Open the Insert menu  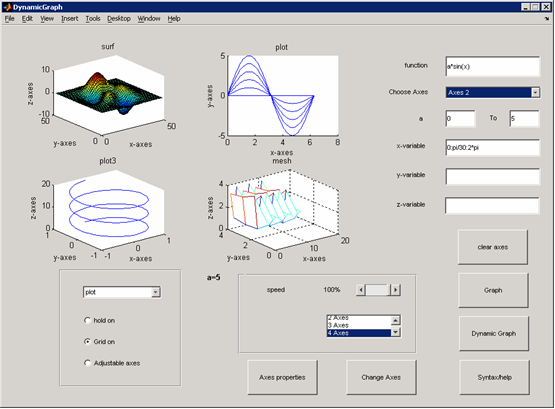click(69, 18)
